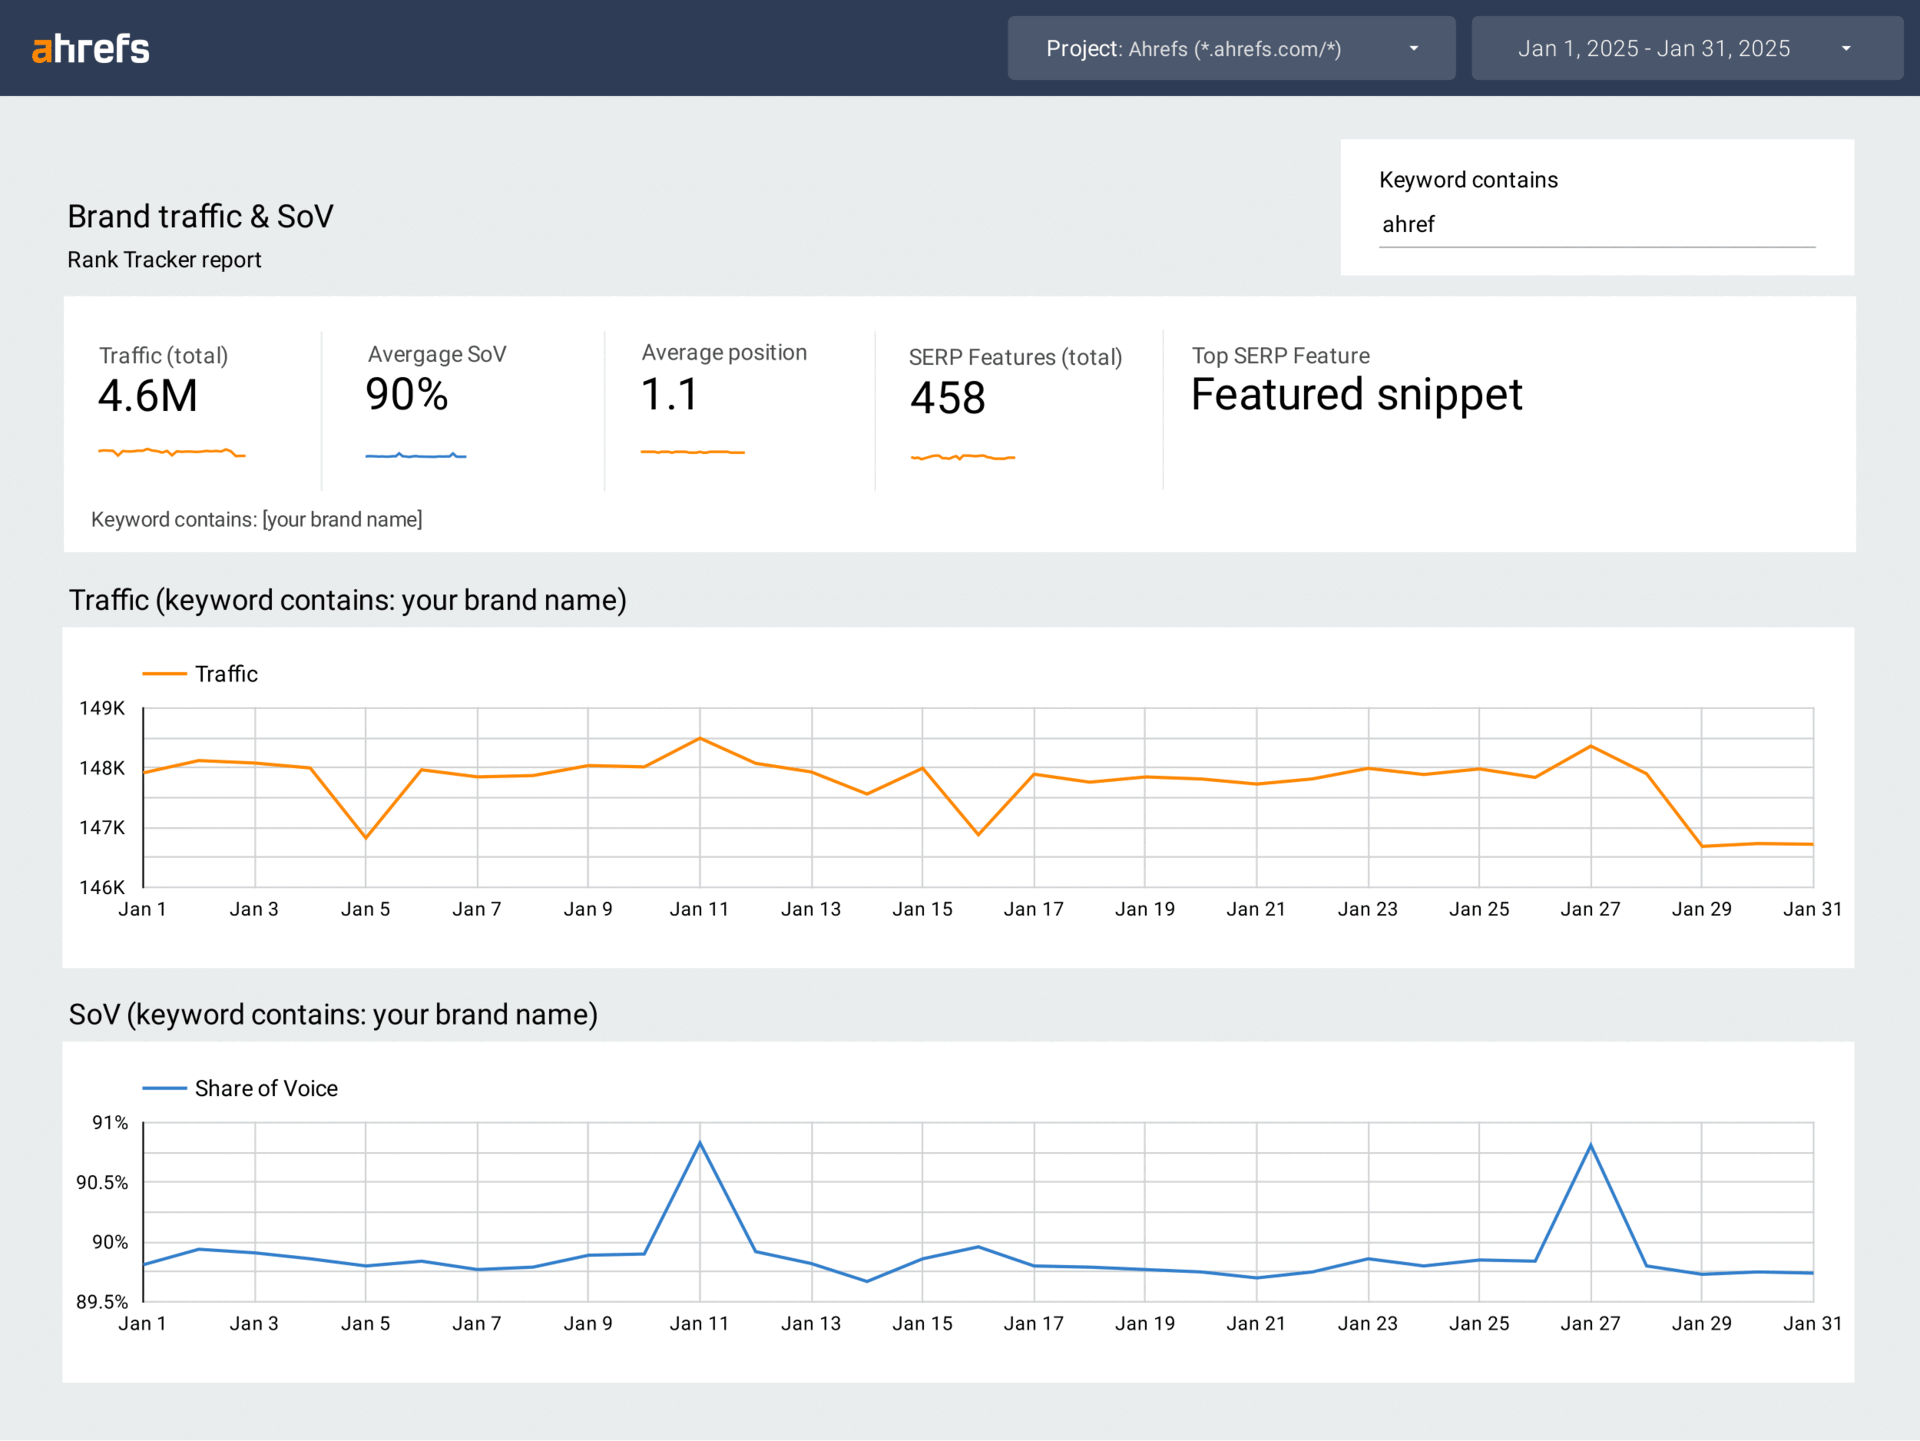Click the Average position sparkline graph
This screenshot has height=1441, width=1920.
[692, 452]
